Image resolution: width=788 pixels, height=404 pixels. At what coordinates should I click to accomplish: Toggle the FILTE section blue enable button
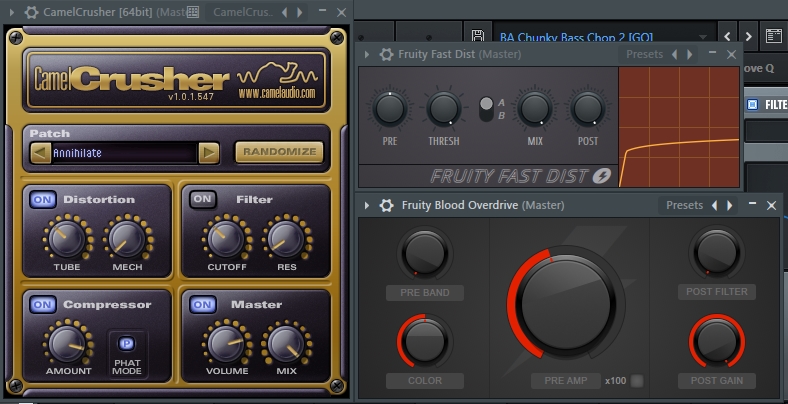click(x=752, y=105)
